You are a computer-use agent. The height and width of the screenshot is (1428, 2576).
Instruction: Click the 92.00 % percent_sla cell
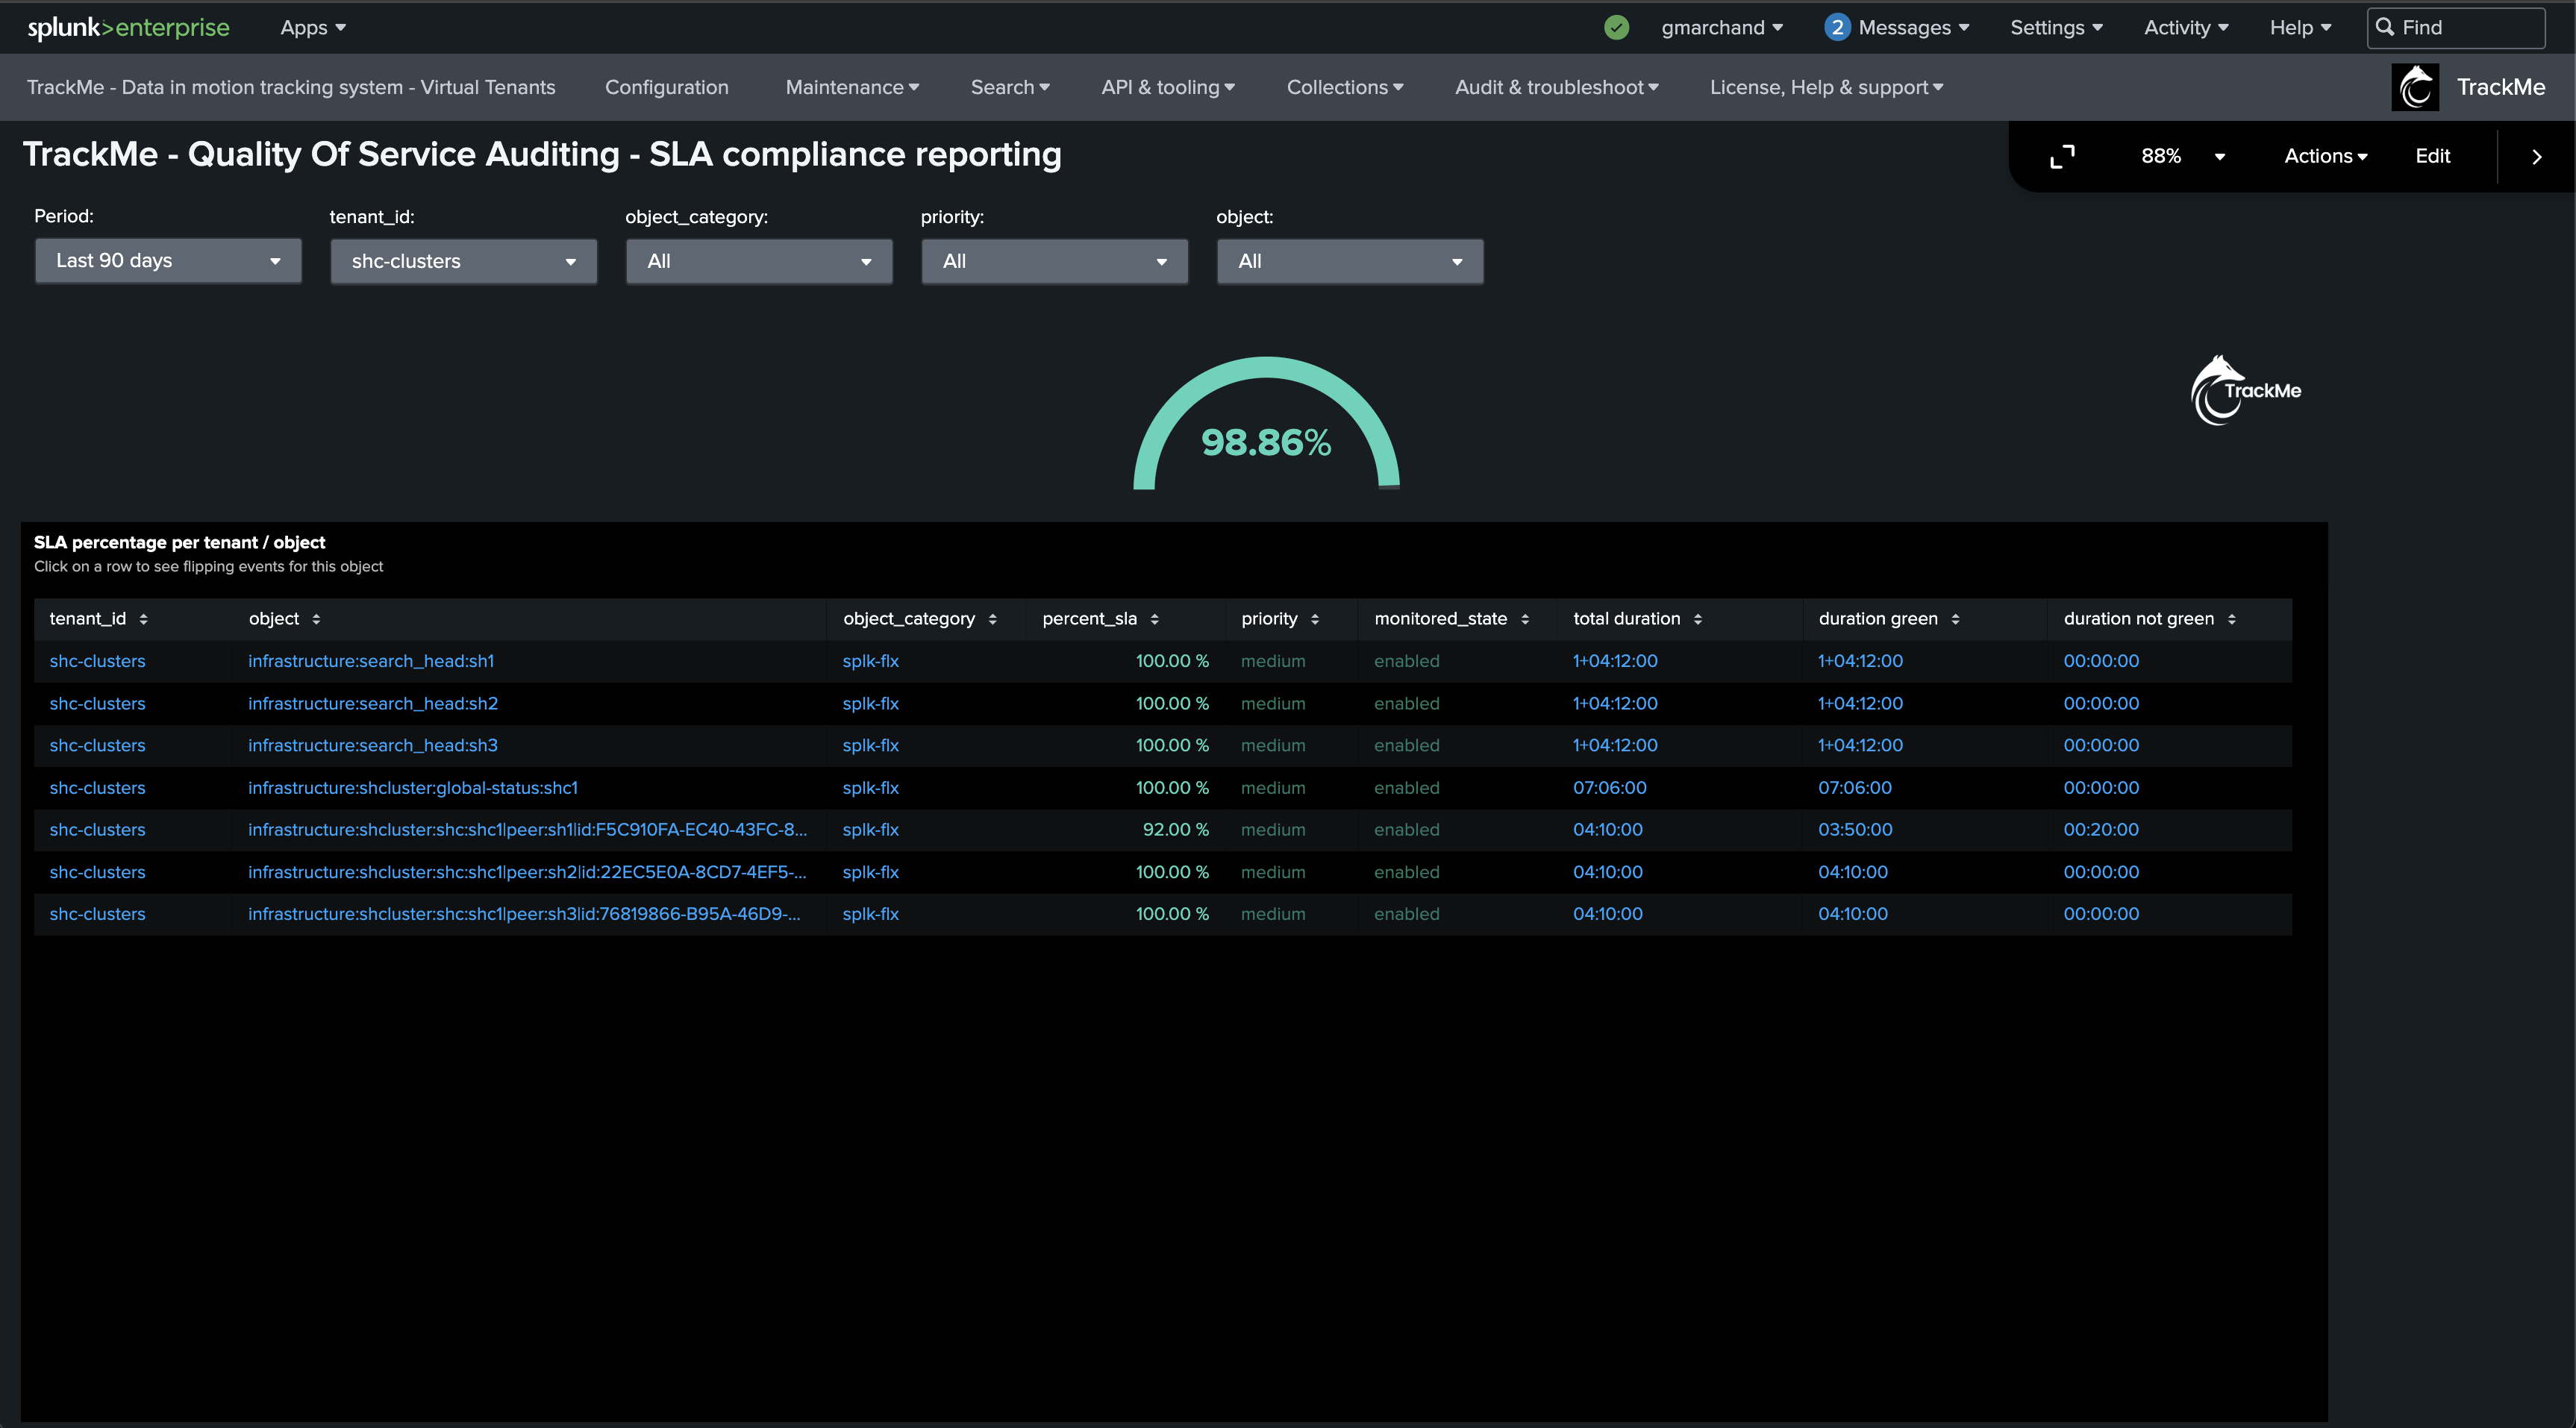tap(1175, 830)
